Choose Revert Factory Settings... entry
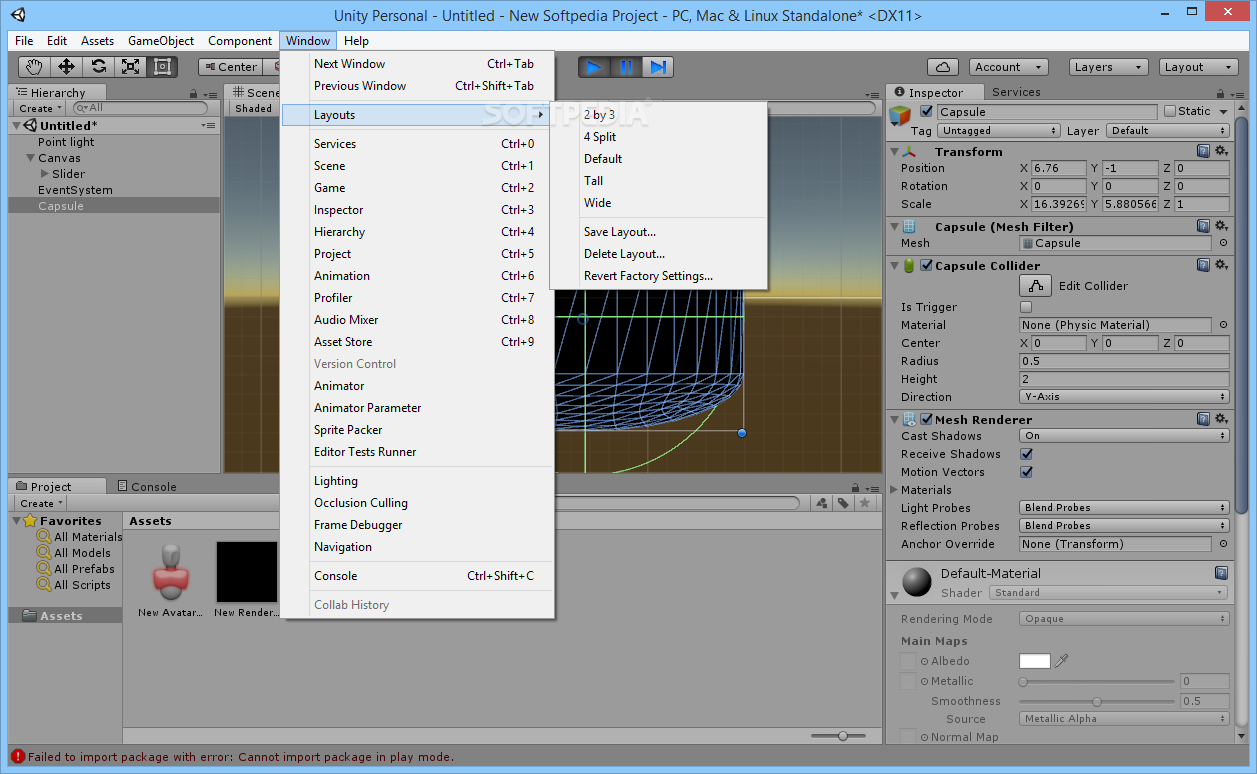The image size is (1257, 774). [649, 276]
